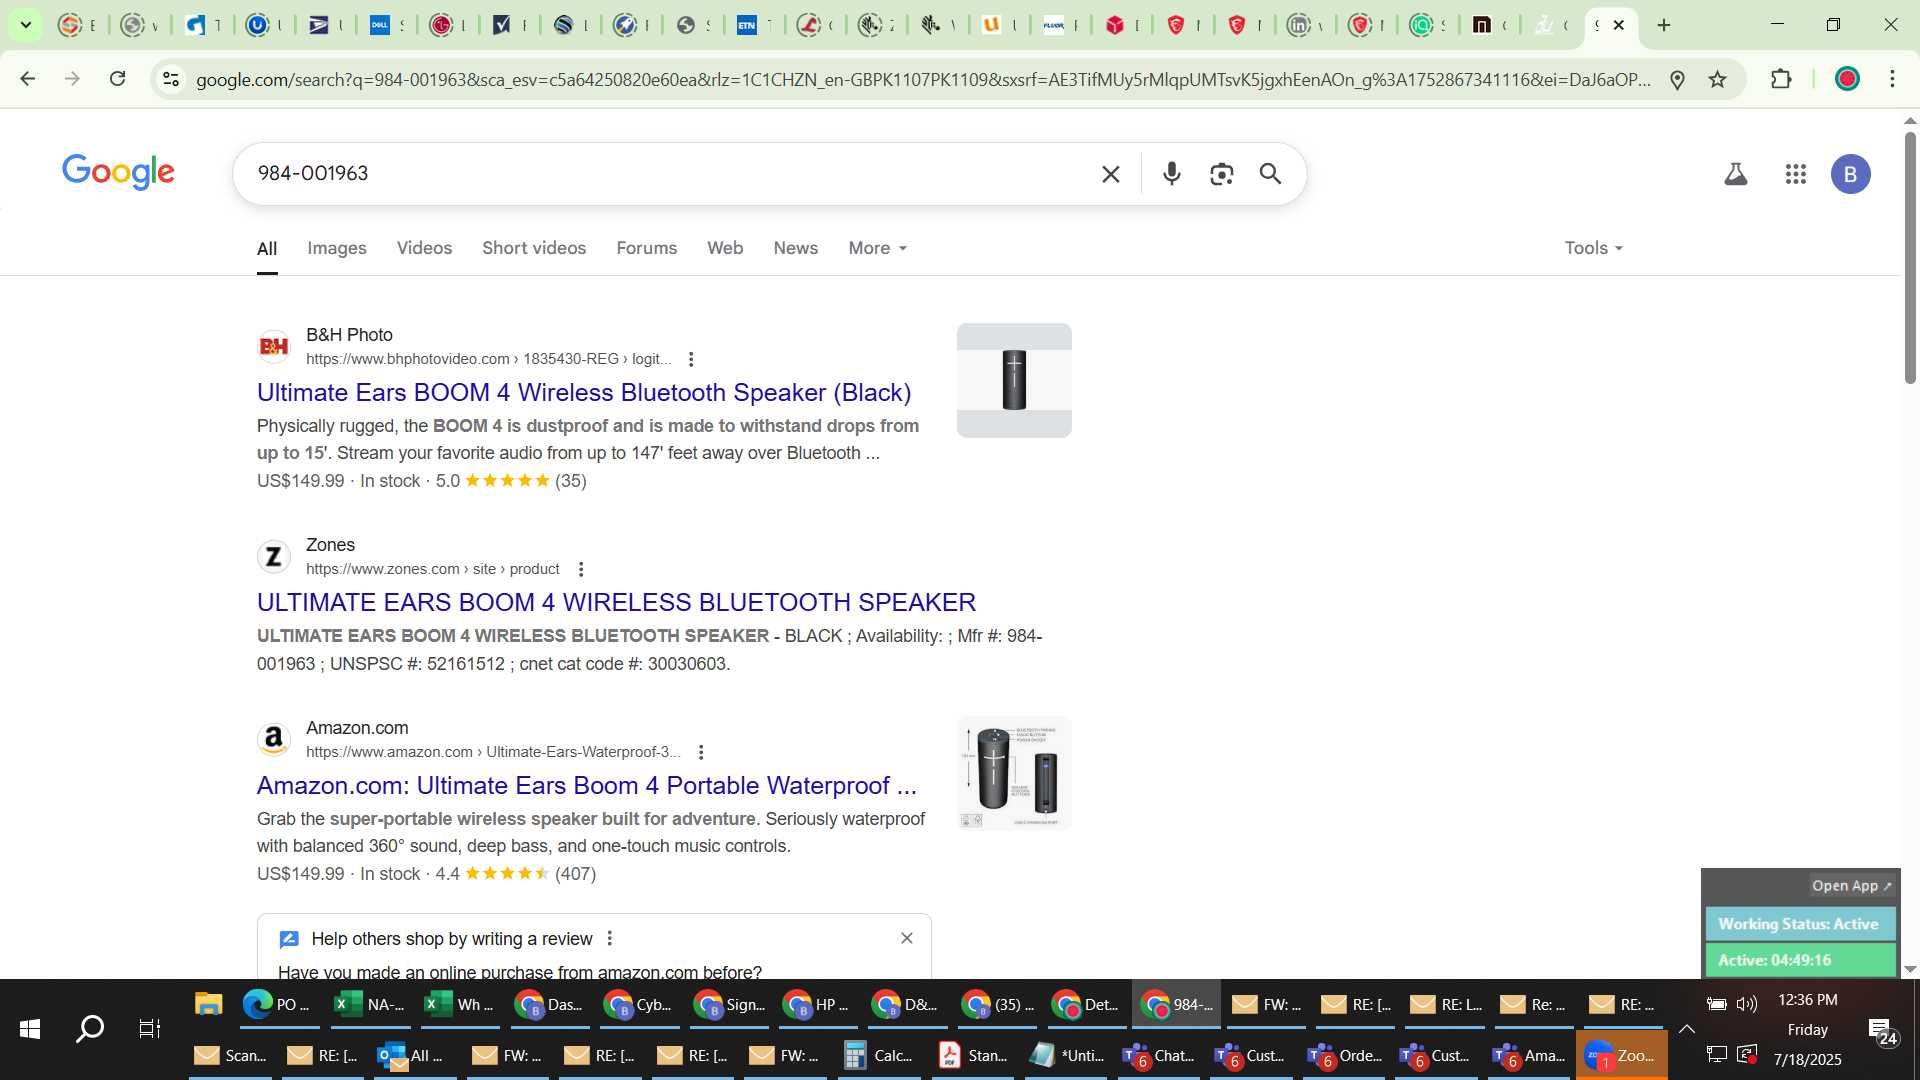Start voice search with microphone icon

pos(1172,174)
